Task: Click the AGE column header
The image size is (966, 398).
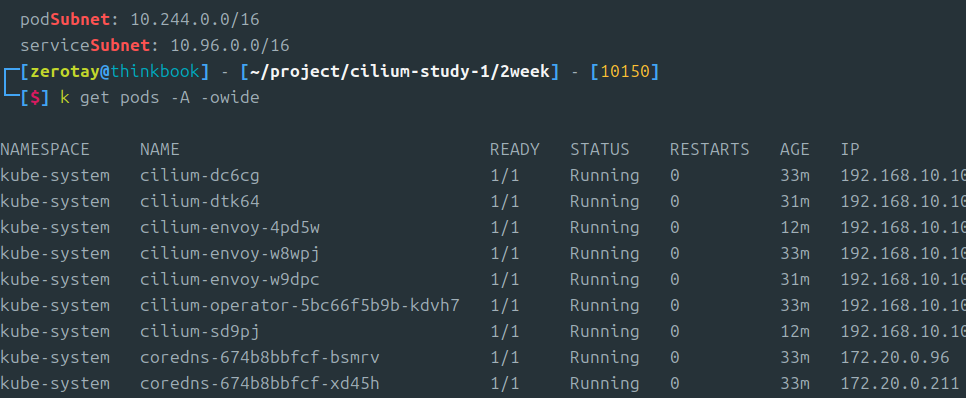Action: [795, 149]
